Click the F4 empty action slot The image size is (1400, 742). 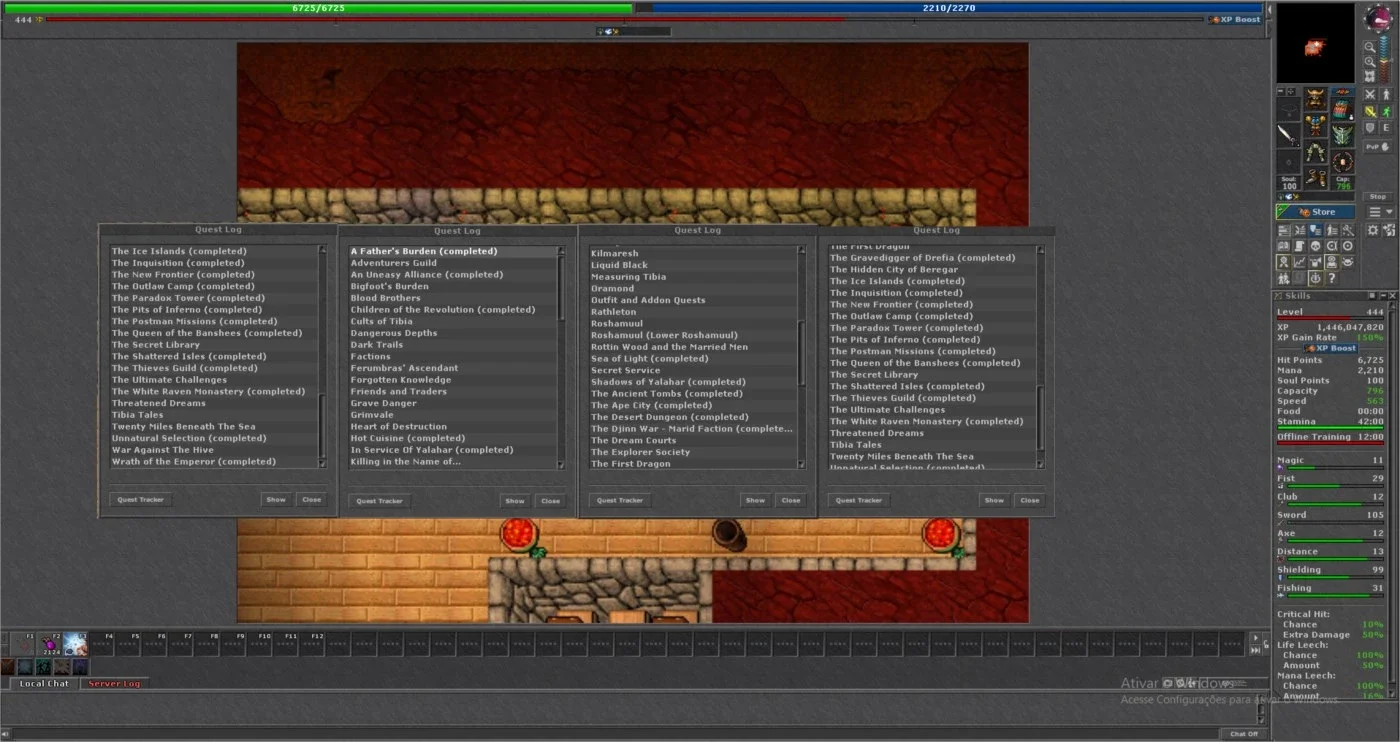click(x=102, y=644)
